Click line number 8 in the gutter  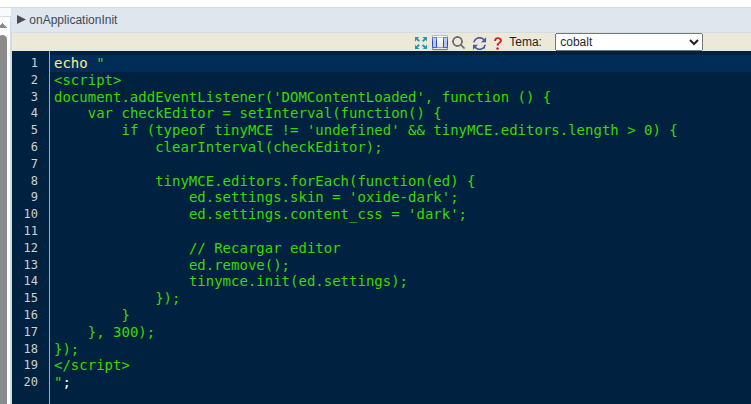coord(33,181)
